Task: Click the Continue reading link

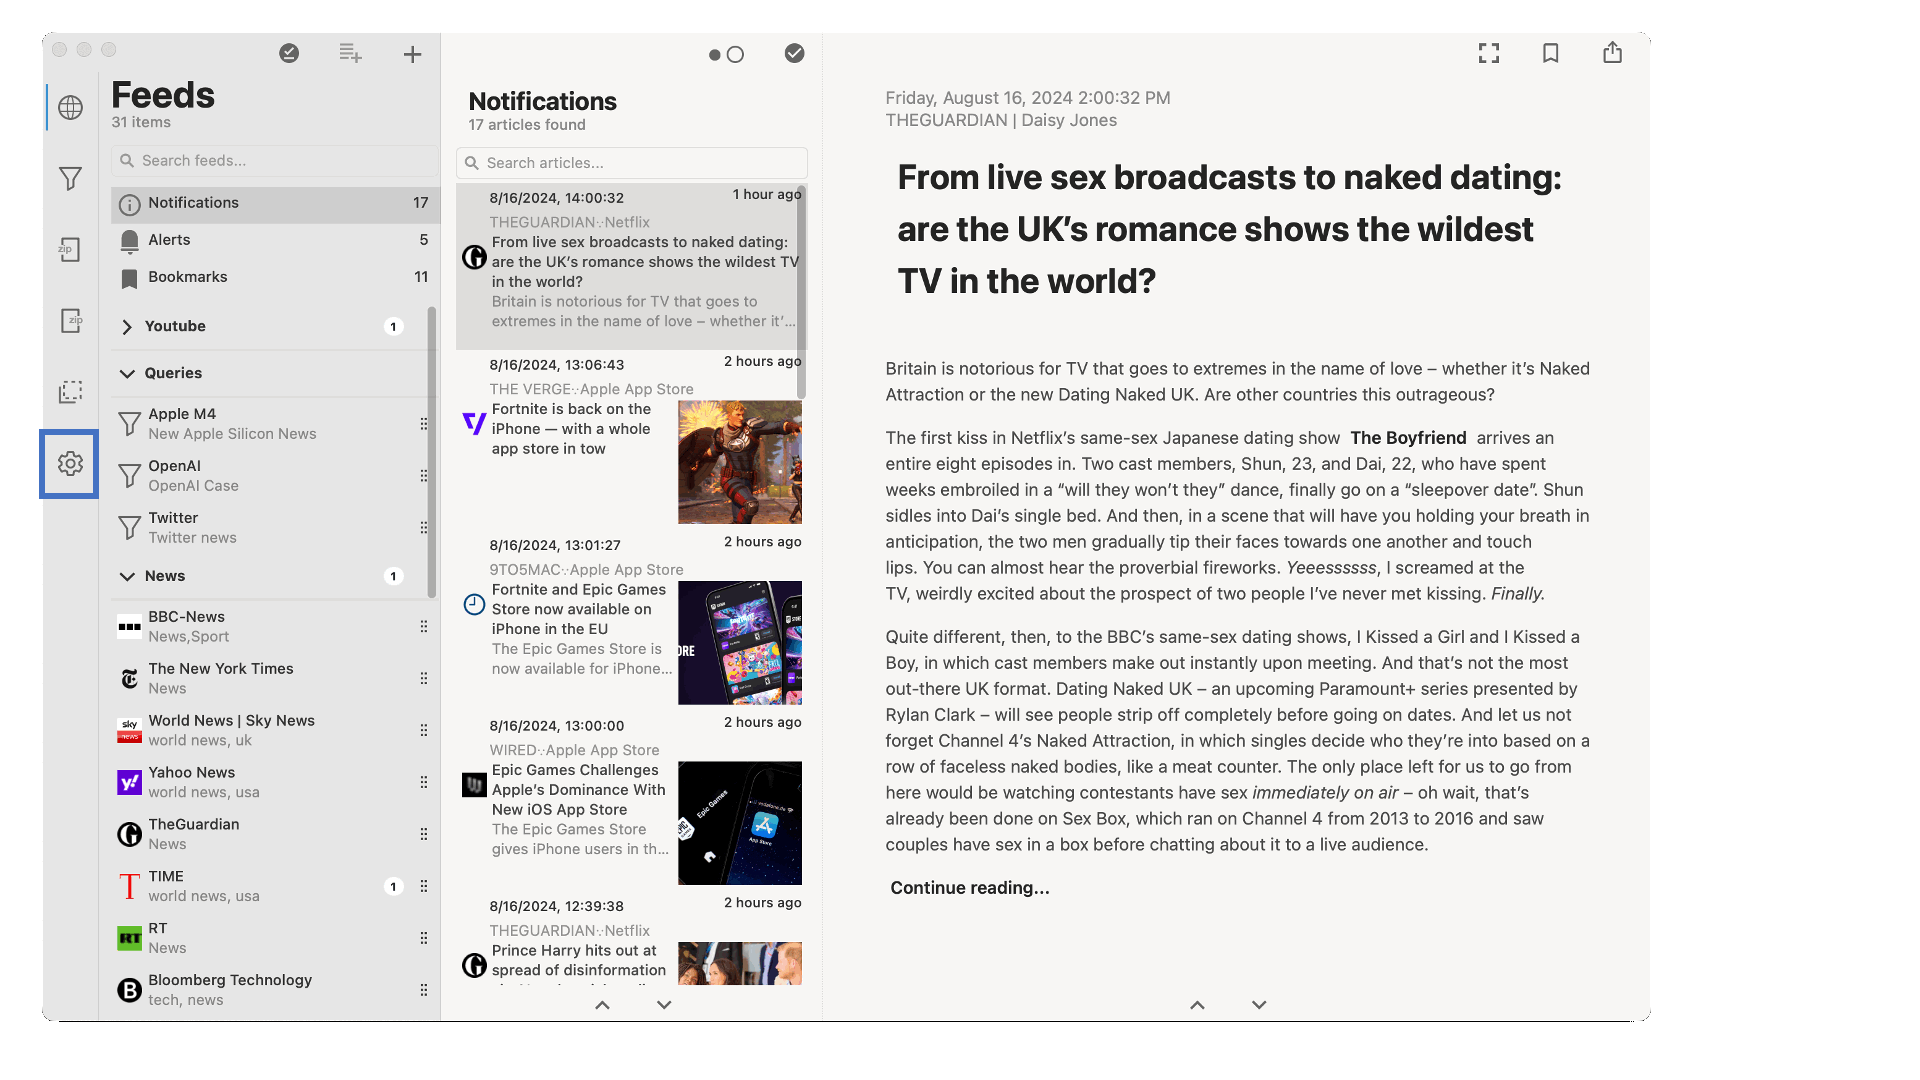Action: 968,888
